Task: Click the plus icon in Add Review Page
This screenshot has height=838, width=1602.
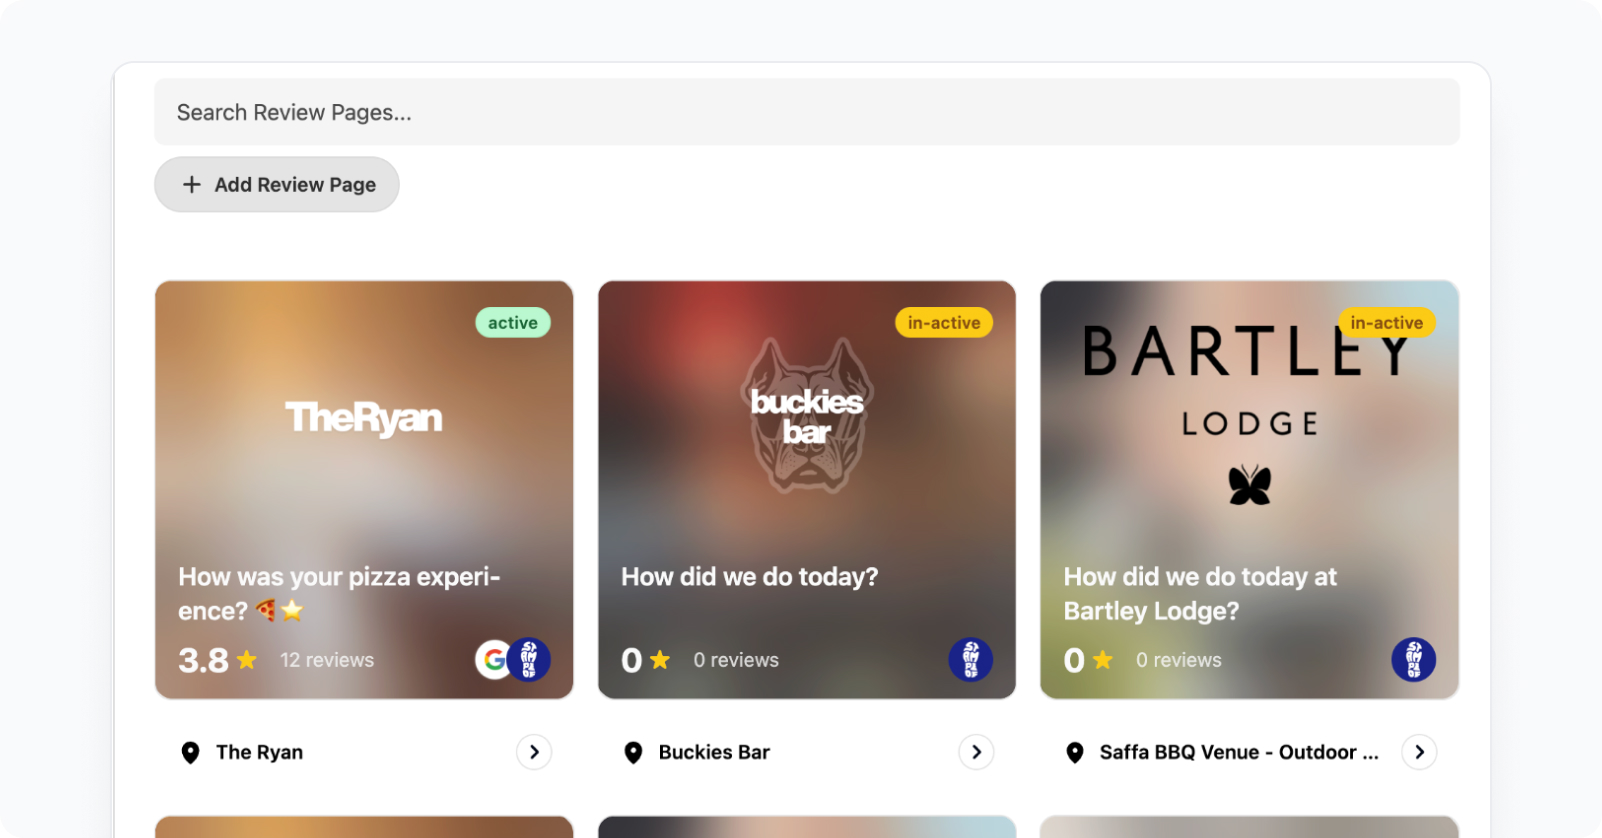Action: click(x=192, y=185)
